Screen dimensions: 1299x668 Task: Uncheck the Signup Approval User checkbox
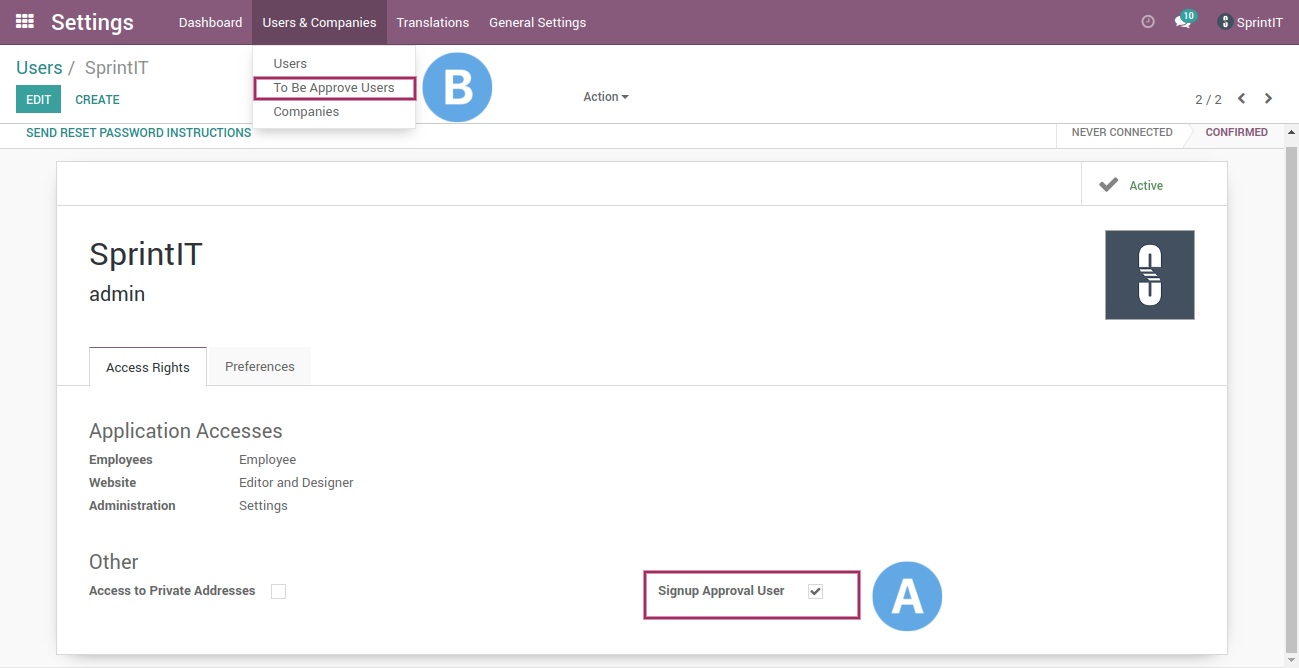point(815,591)
